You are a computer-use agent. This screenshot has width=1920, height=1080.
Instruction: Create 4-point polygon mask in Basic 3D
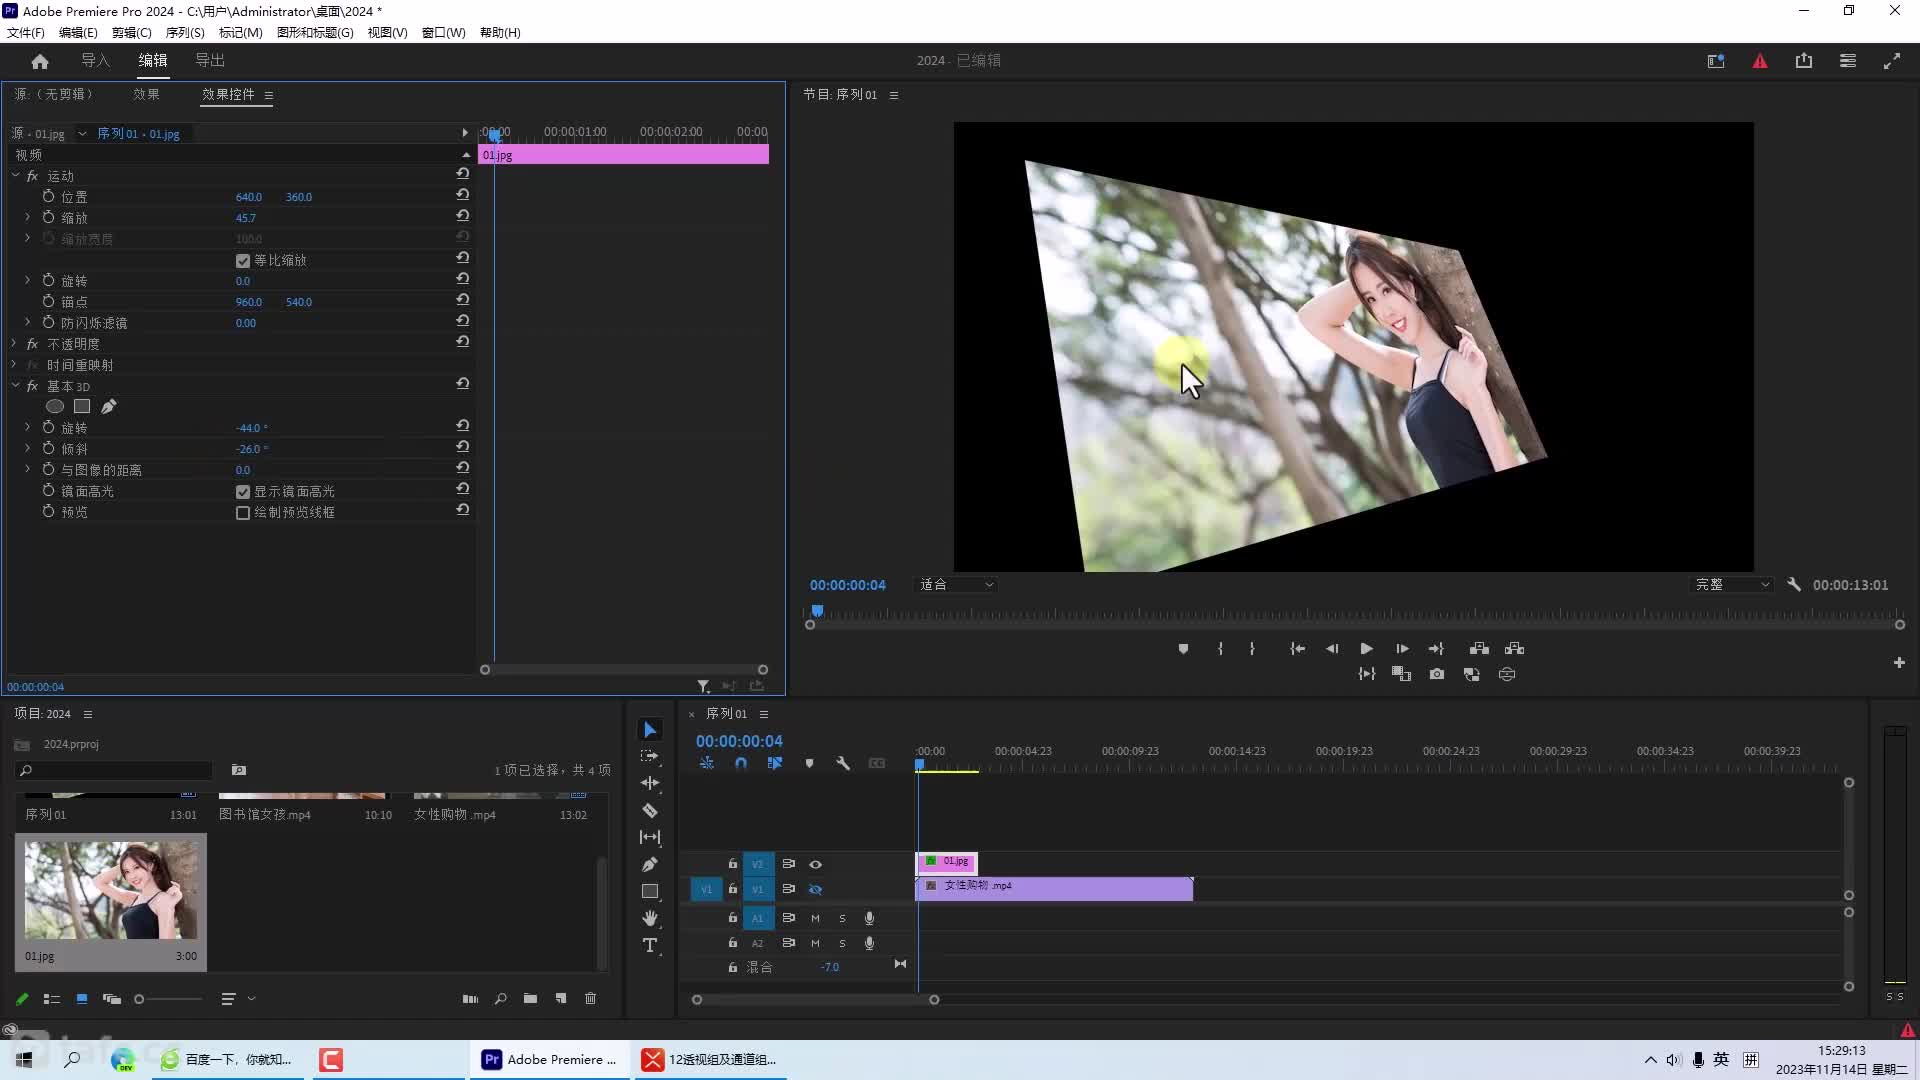82,406
